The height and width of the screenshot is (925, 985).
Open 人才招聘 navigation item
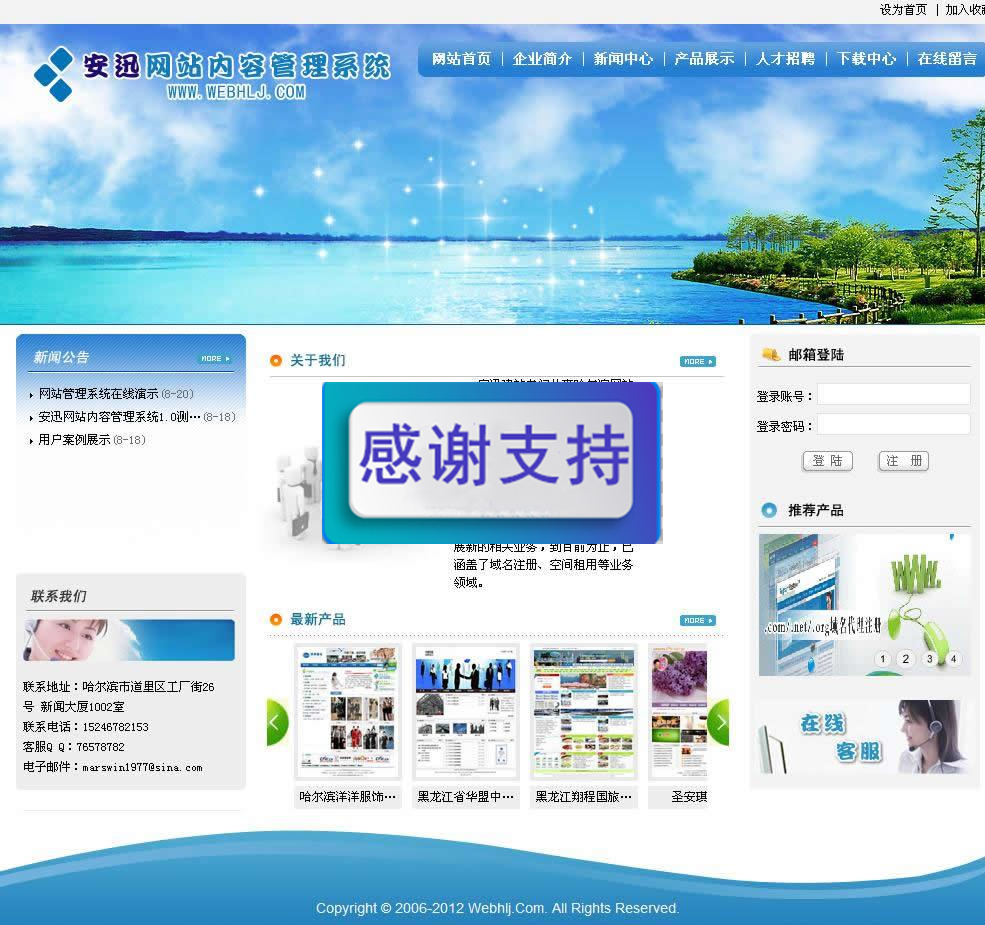click(x=785, y=59)
